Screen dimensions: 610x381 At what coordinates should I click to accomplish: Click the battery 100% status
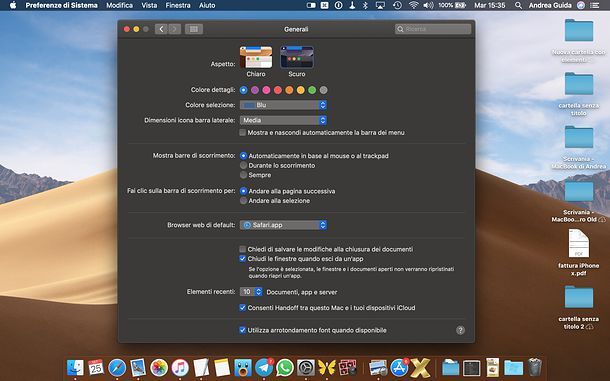452,5
